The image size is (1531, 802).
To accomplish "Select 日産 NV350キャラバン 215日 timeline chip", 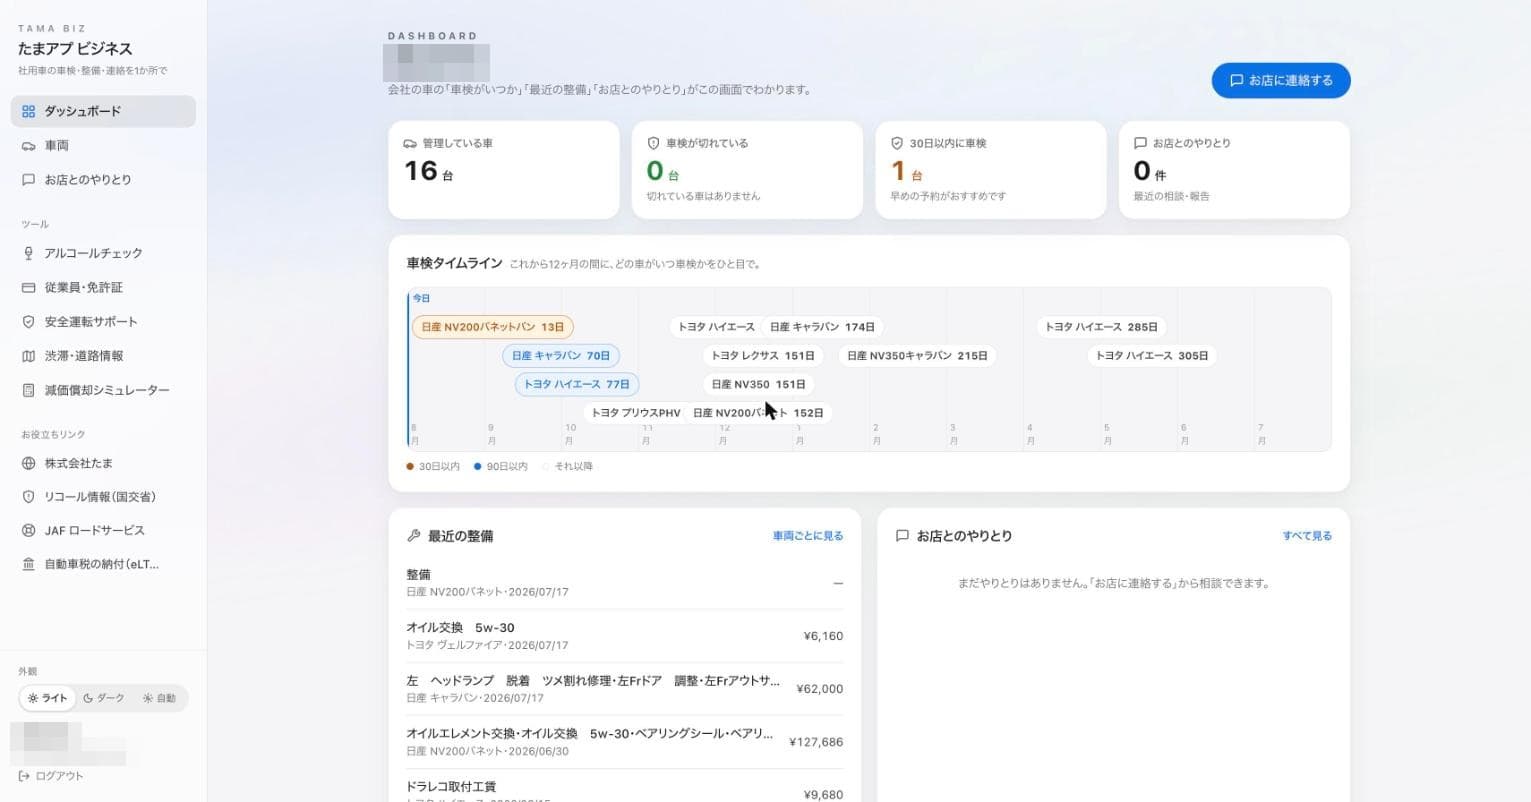I will (x=917, y=355).
